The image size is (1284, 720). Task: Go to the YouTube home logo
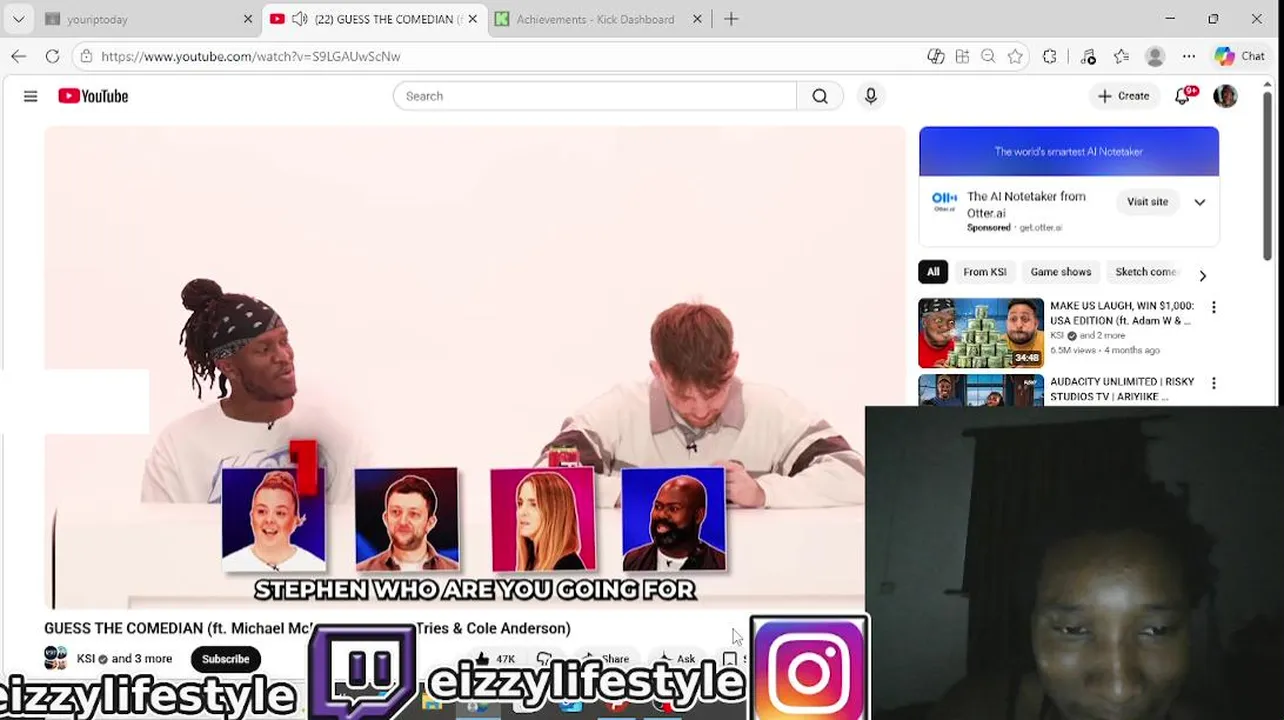pyautogui.click(x=93, y=96)
